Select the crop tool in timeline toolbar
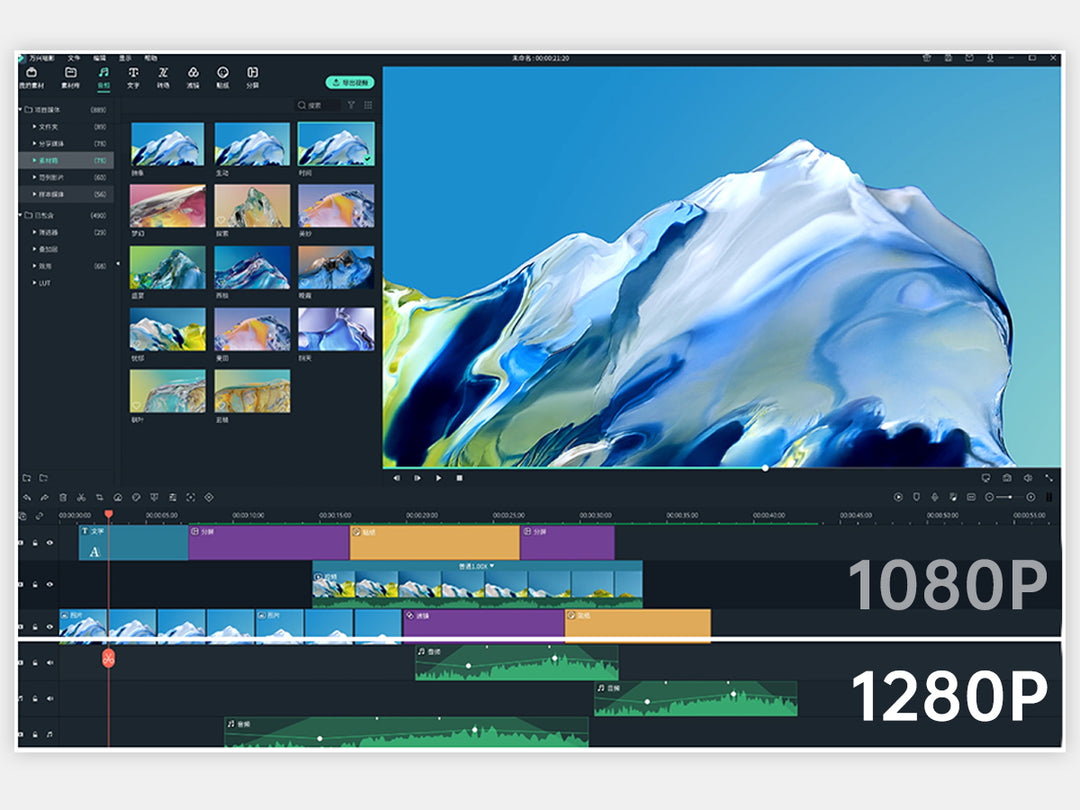 [100, 497]
